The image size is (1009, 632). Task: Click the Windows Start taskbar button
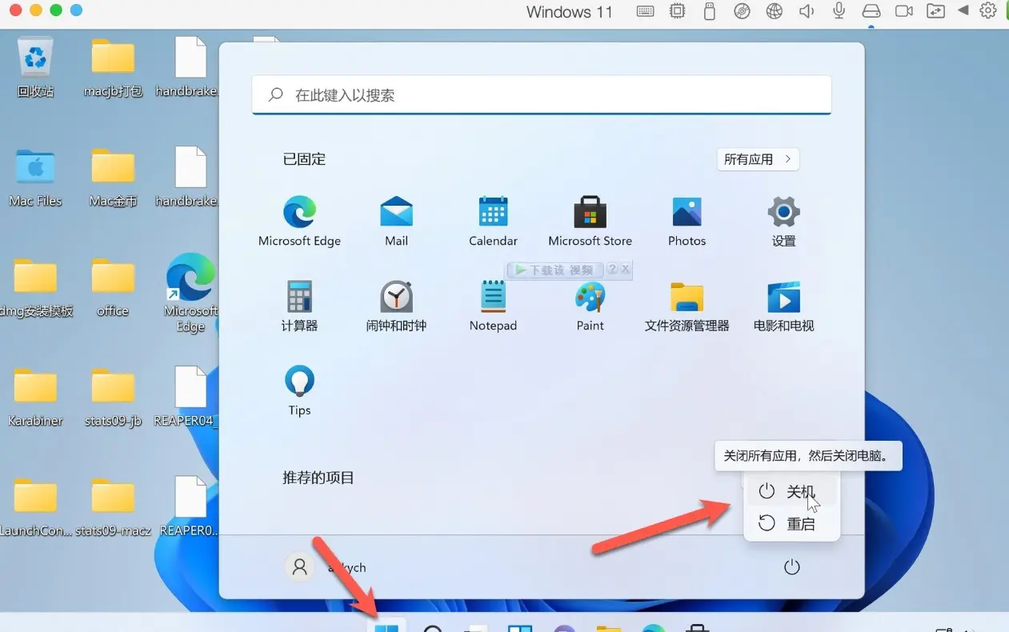(x=387, y=626)
